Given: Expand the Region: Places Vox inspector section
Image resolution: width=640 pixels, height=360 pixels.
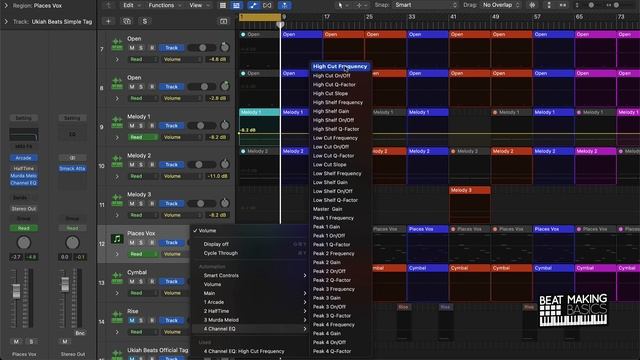Looking at the screenshot, I should tap(6, 6).
